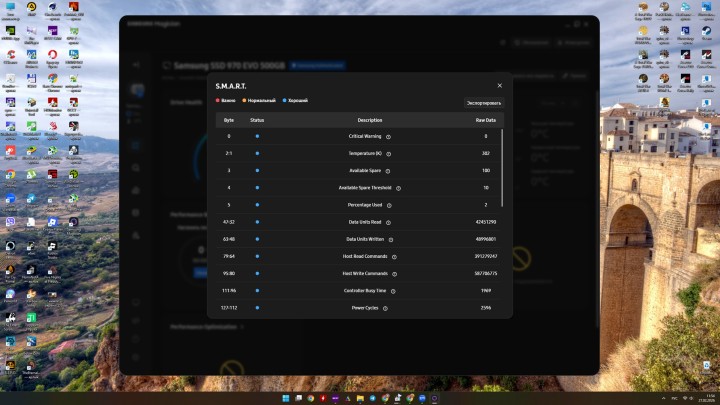Open info icon beside Controller Busy Time
Image resolution: width=720 pixels, height=405 pixels.
tap(393, 291)
